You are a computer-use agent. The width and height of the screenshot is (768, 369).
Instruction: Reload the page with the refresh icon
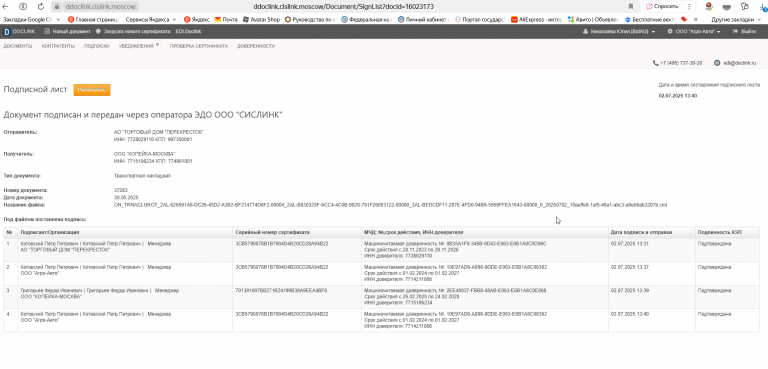tap(40, 6)
